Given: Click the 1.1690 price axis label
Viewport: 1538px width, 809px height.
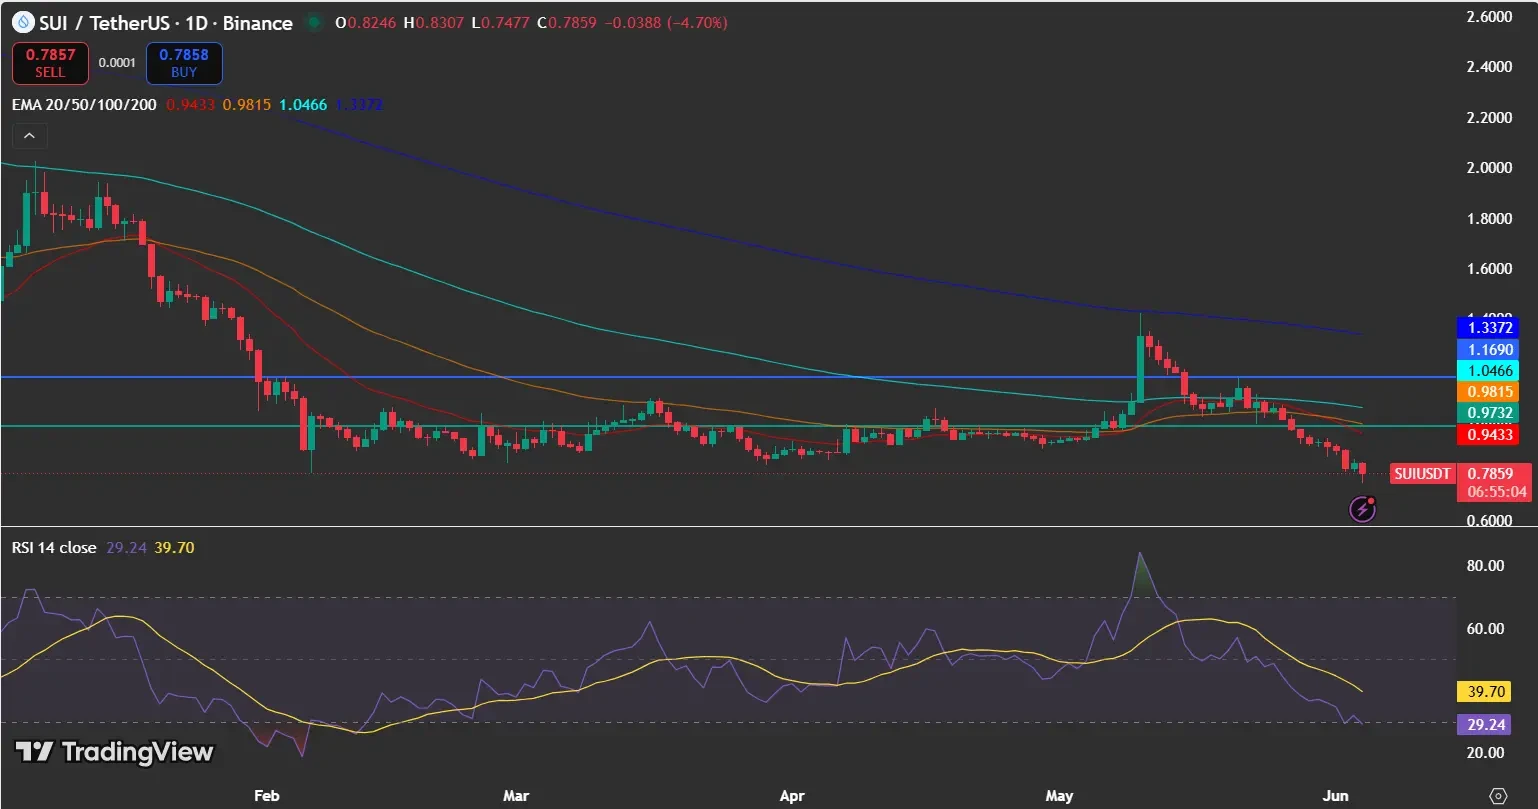Looking at the screenshot, I should [1487, 349].
